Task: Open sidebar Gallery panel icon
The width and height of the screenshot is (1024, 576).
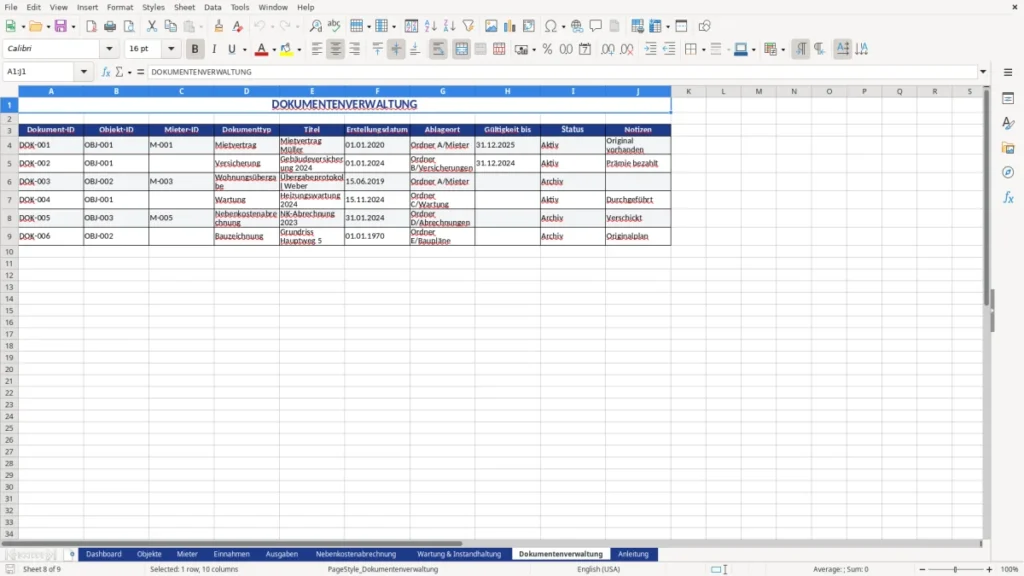Action: tap(1008, 148)
